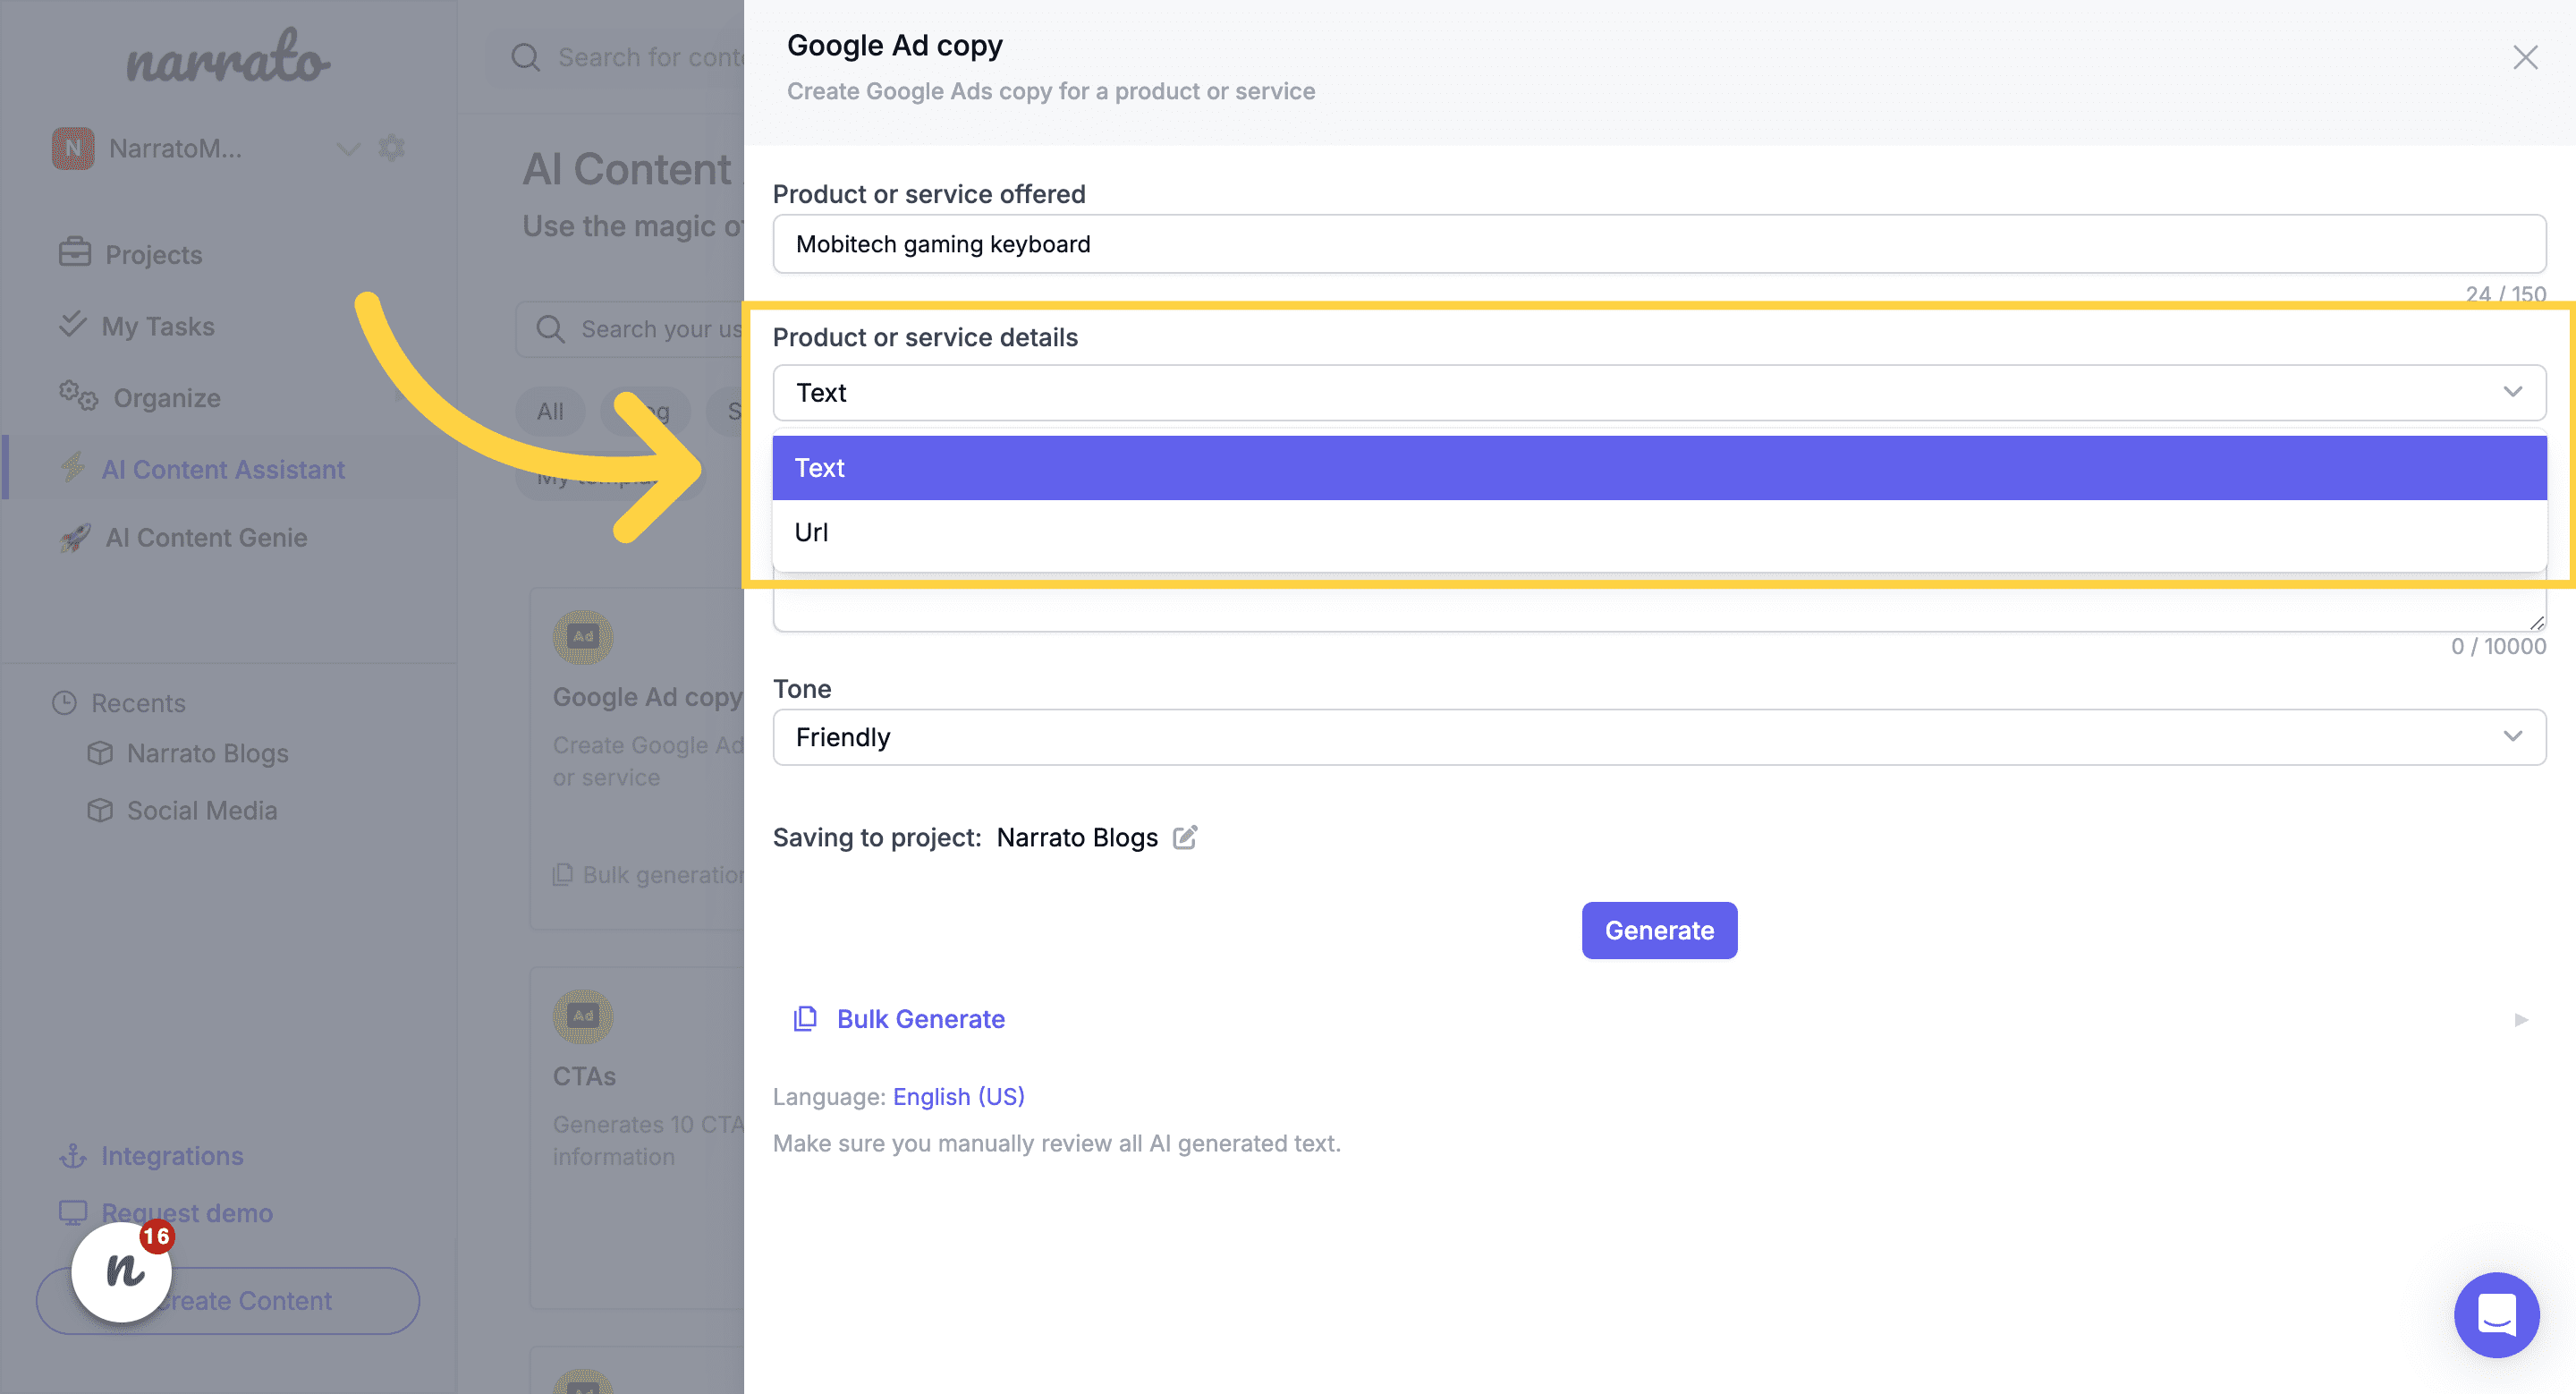Open workspace settings gear icon
Screen dimensions: 2576x1394
pyautogui.click(x=392, y=148)
